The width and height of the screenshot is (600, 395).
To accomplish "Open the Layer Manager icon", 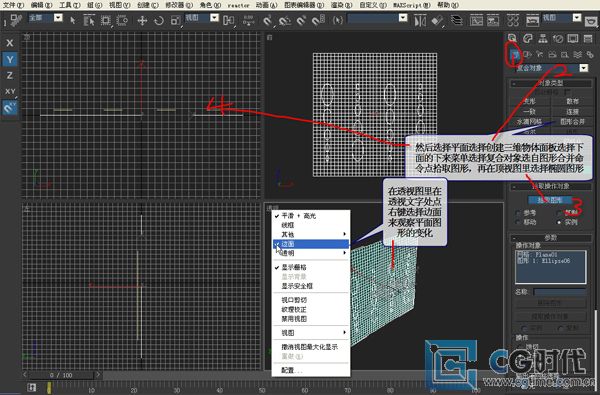I will (x=457, y=20).
